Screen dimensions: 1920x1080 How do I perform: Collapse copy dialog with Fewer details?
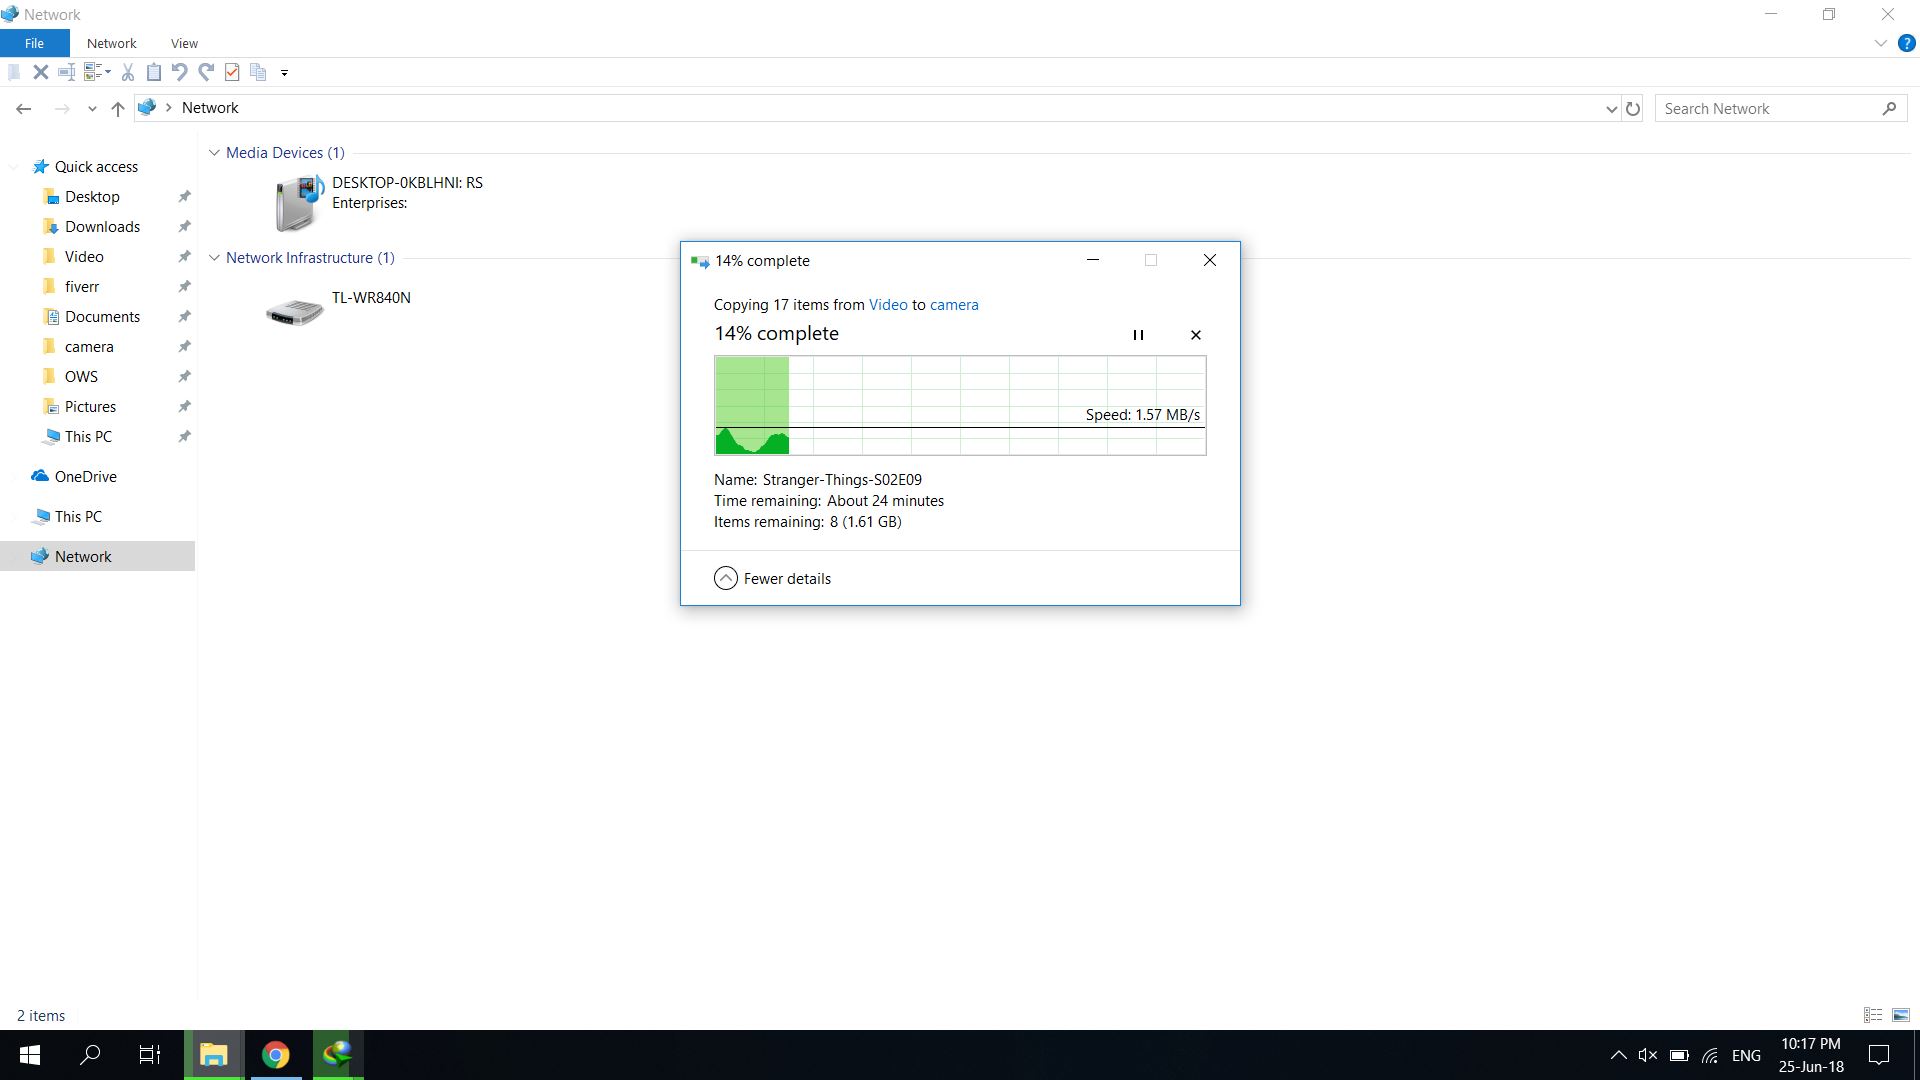coord(773,579)
